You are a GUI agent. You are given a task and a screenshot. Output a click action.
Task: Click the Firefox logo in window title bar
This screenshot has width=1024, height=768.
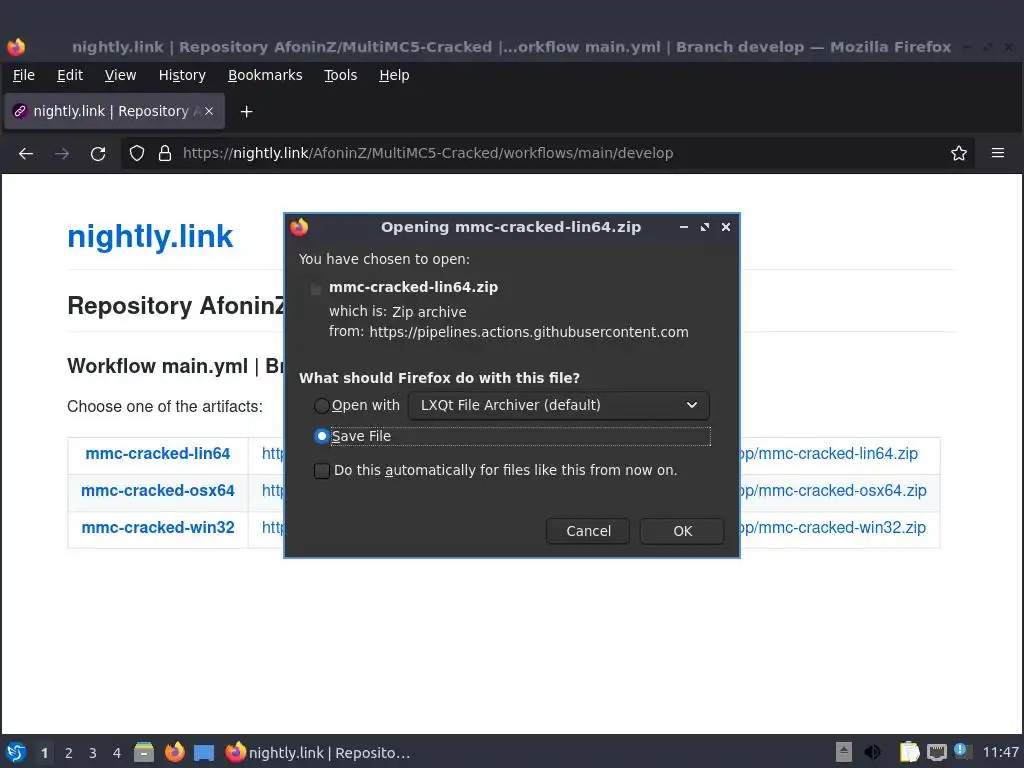(x=16, y=46)
